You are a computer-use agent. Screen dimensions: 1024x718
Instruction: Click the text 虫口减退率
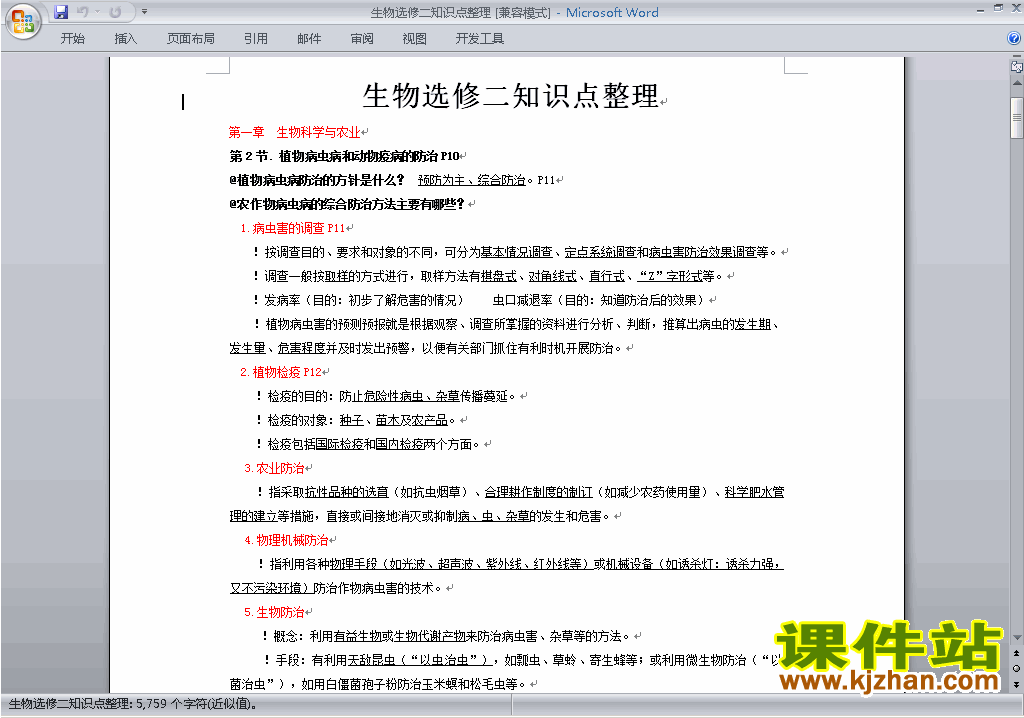coord(522,301)
